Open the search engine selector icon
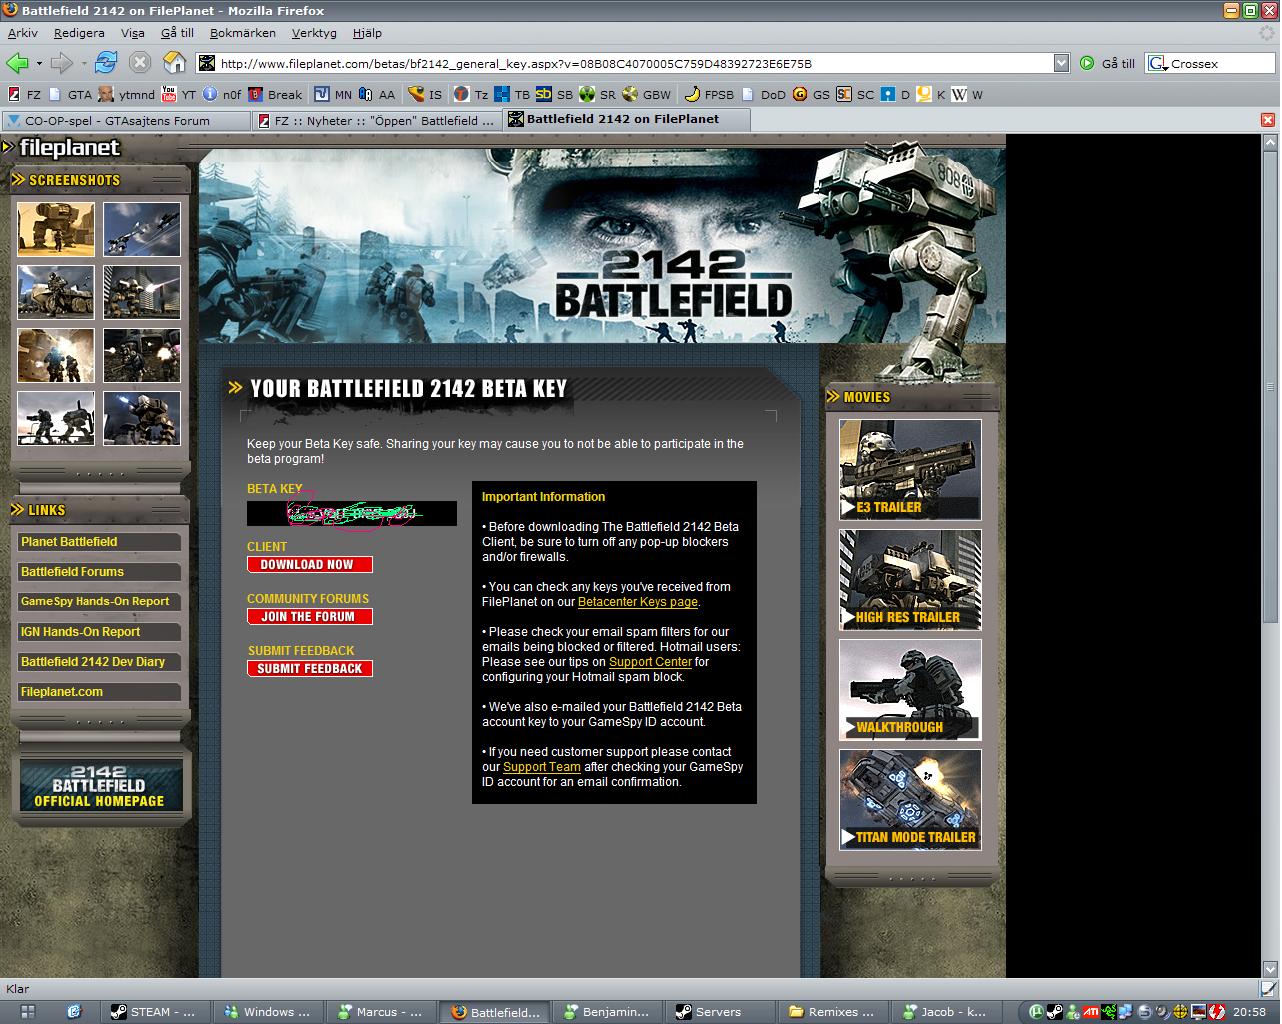 [x=1158, y=63]
